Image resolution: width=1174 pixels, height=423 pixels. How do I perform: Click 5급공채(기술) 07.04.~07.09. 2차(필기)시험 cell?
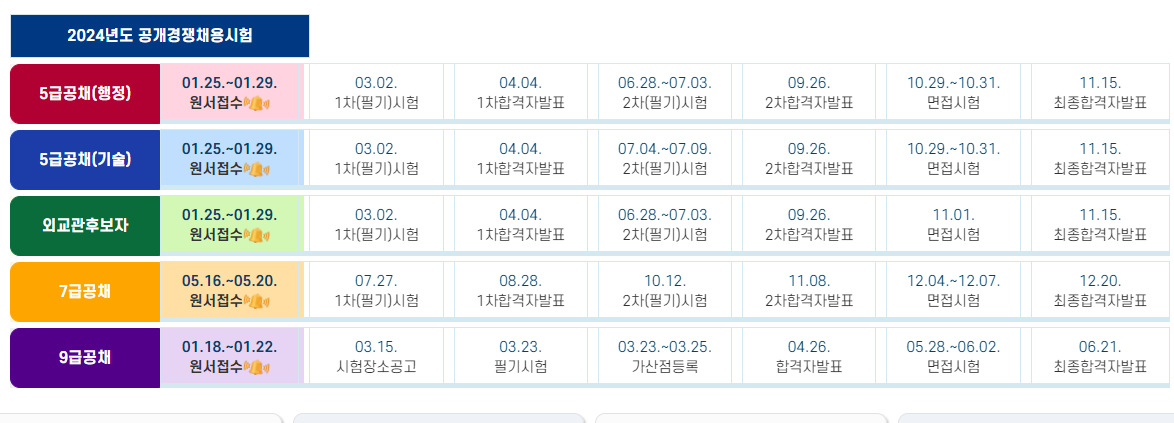[665, 158]
